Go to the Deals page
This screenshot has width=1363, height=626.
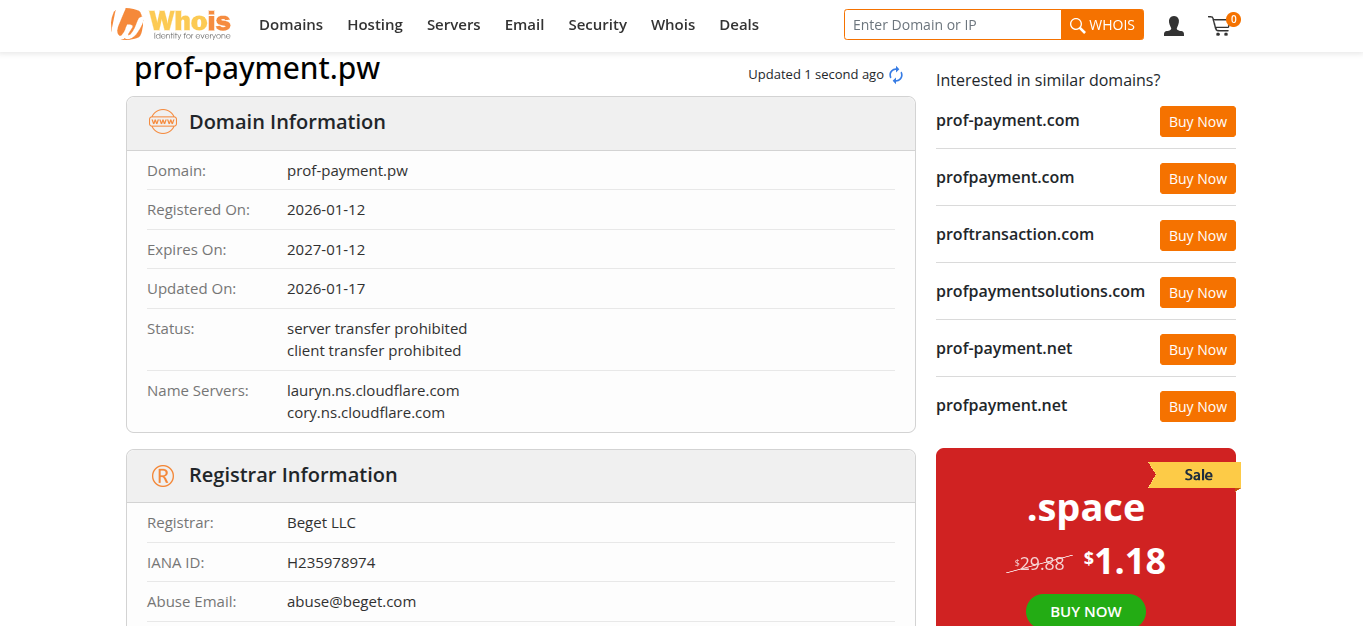pyautogui.click(x=739, y=25)
